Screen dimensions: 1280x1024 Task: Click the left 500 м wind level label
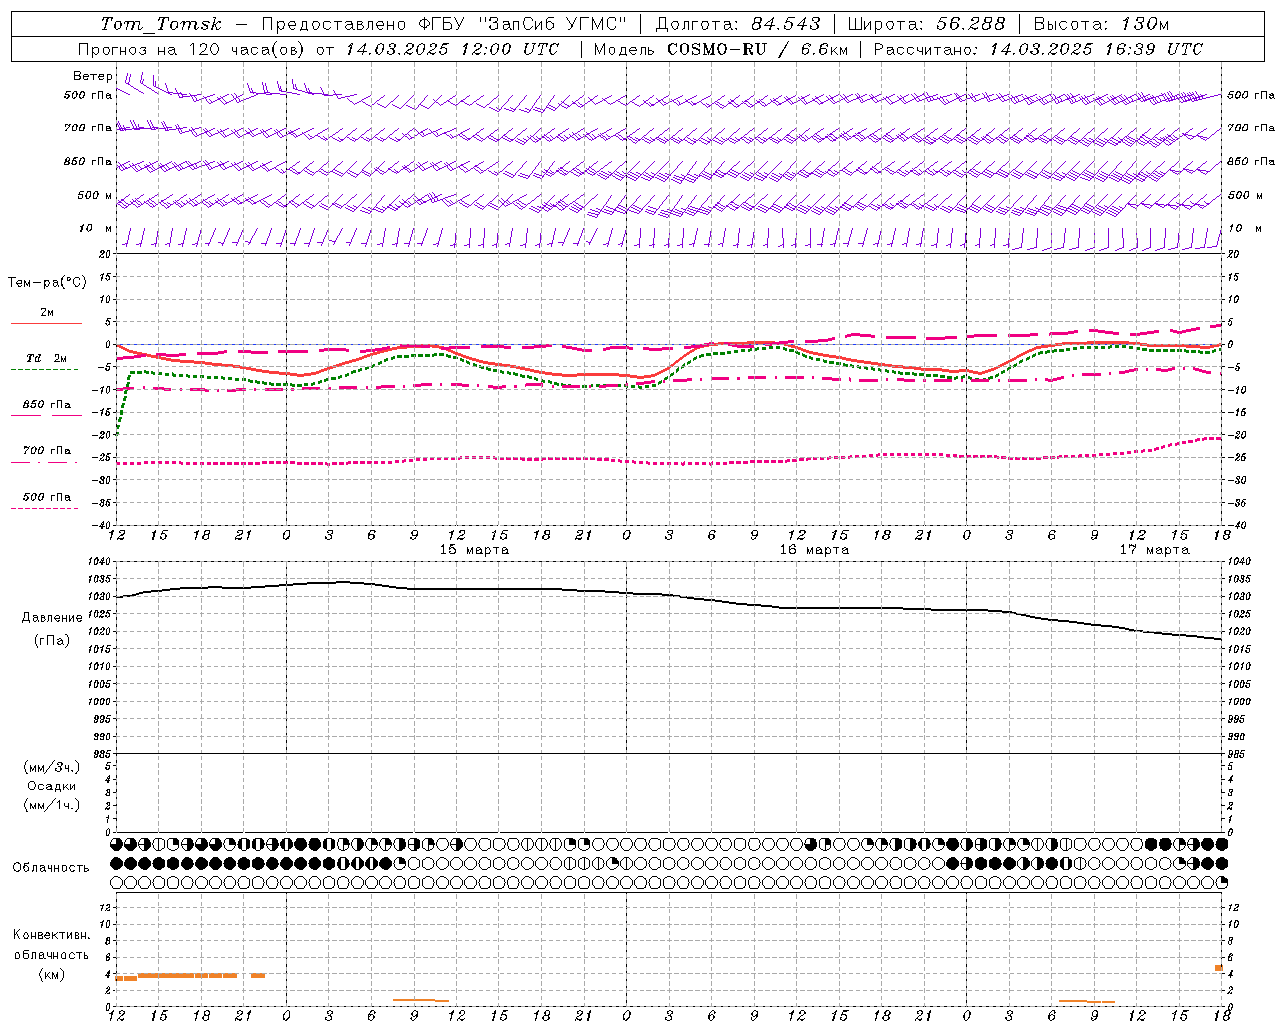[x=95, y=195]
